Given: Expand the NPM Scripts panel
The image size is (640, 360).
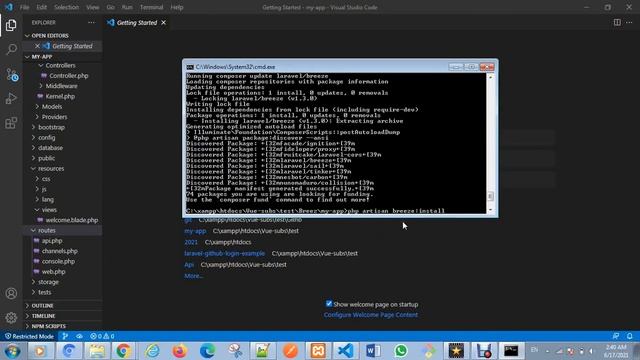Looking at the screenshot, I should tap(48, 326).
